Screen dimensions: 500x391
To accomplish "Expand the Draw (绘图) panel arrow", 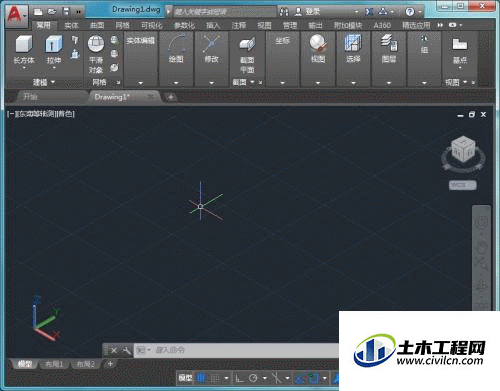I will pyautogui.click(x=176, y=83).
